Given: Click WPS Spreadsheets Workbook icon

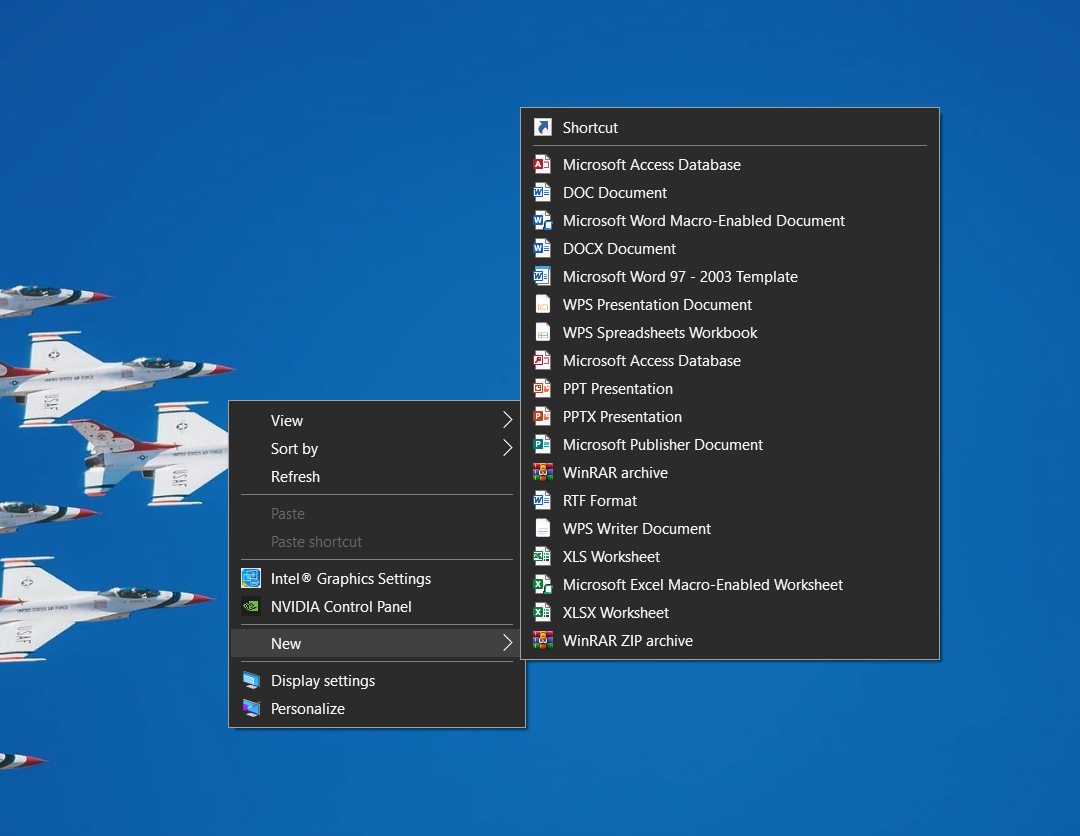Looking at the screenshot, I should point(543,333).
